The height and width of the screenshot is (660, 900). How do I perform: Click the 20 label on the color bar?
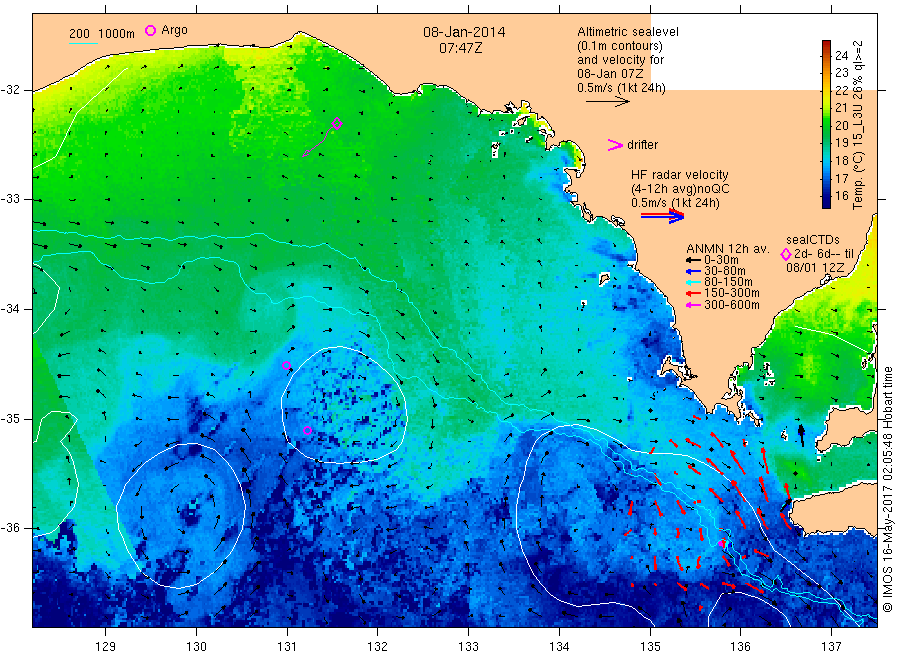pos(841,125)
